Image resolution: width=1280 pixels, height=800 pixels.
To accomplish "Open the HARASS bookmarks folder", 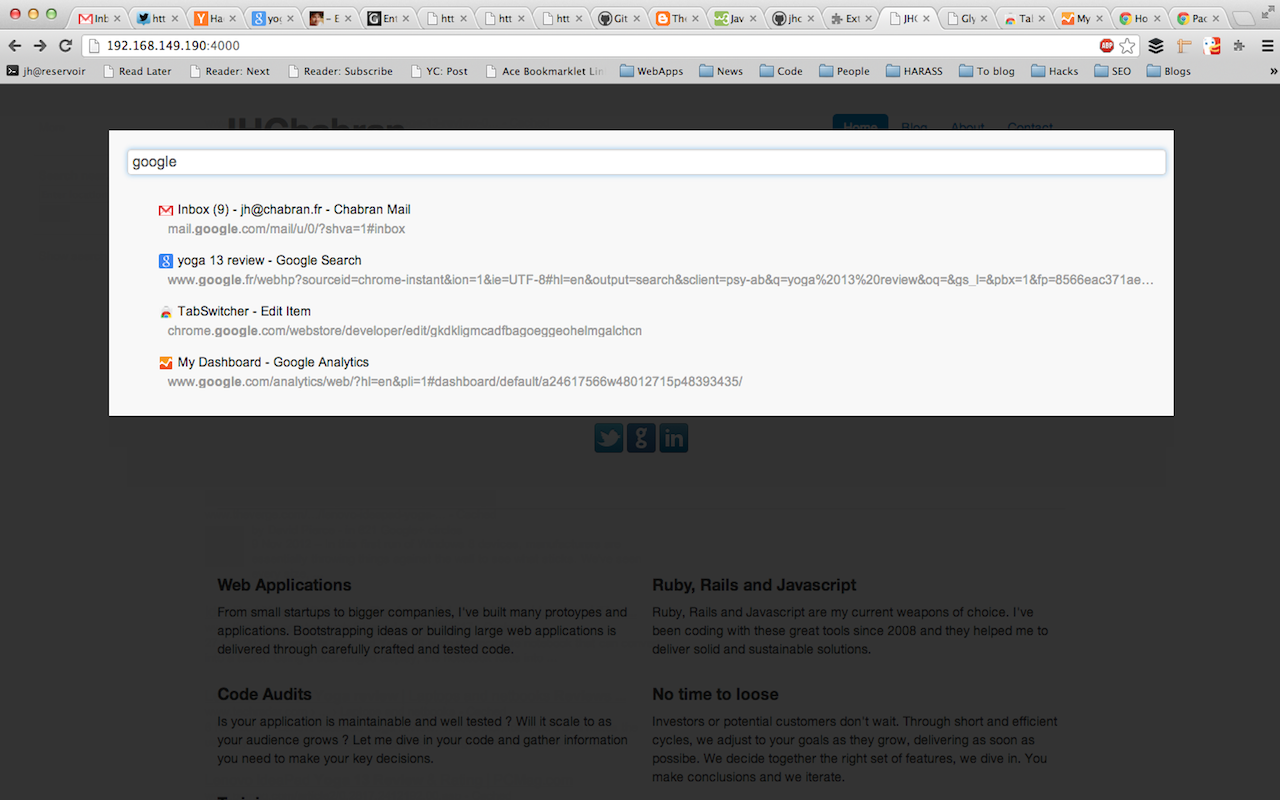I will (914, 71).
